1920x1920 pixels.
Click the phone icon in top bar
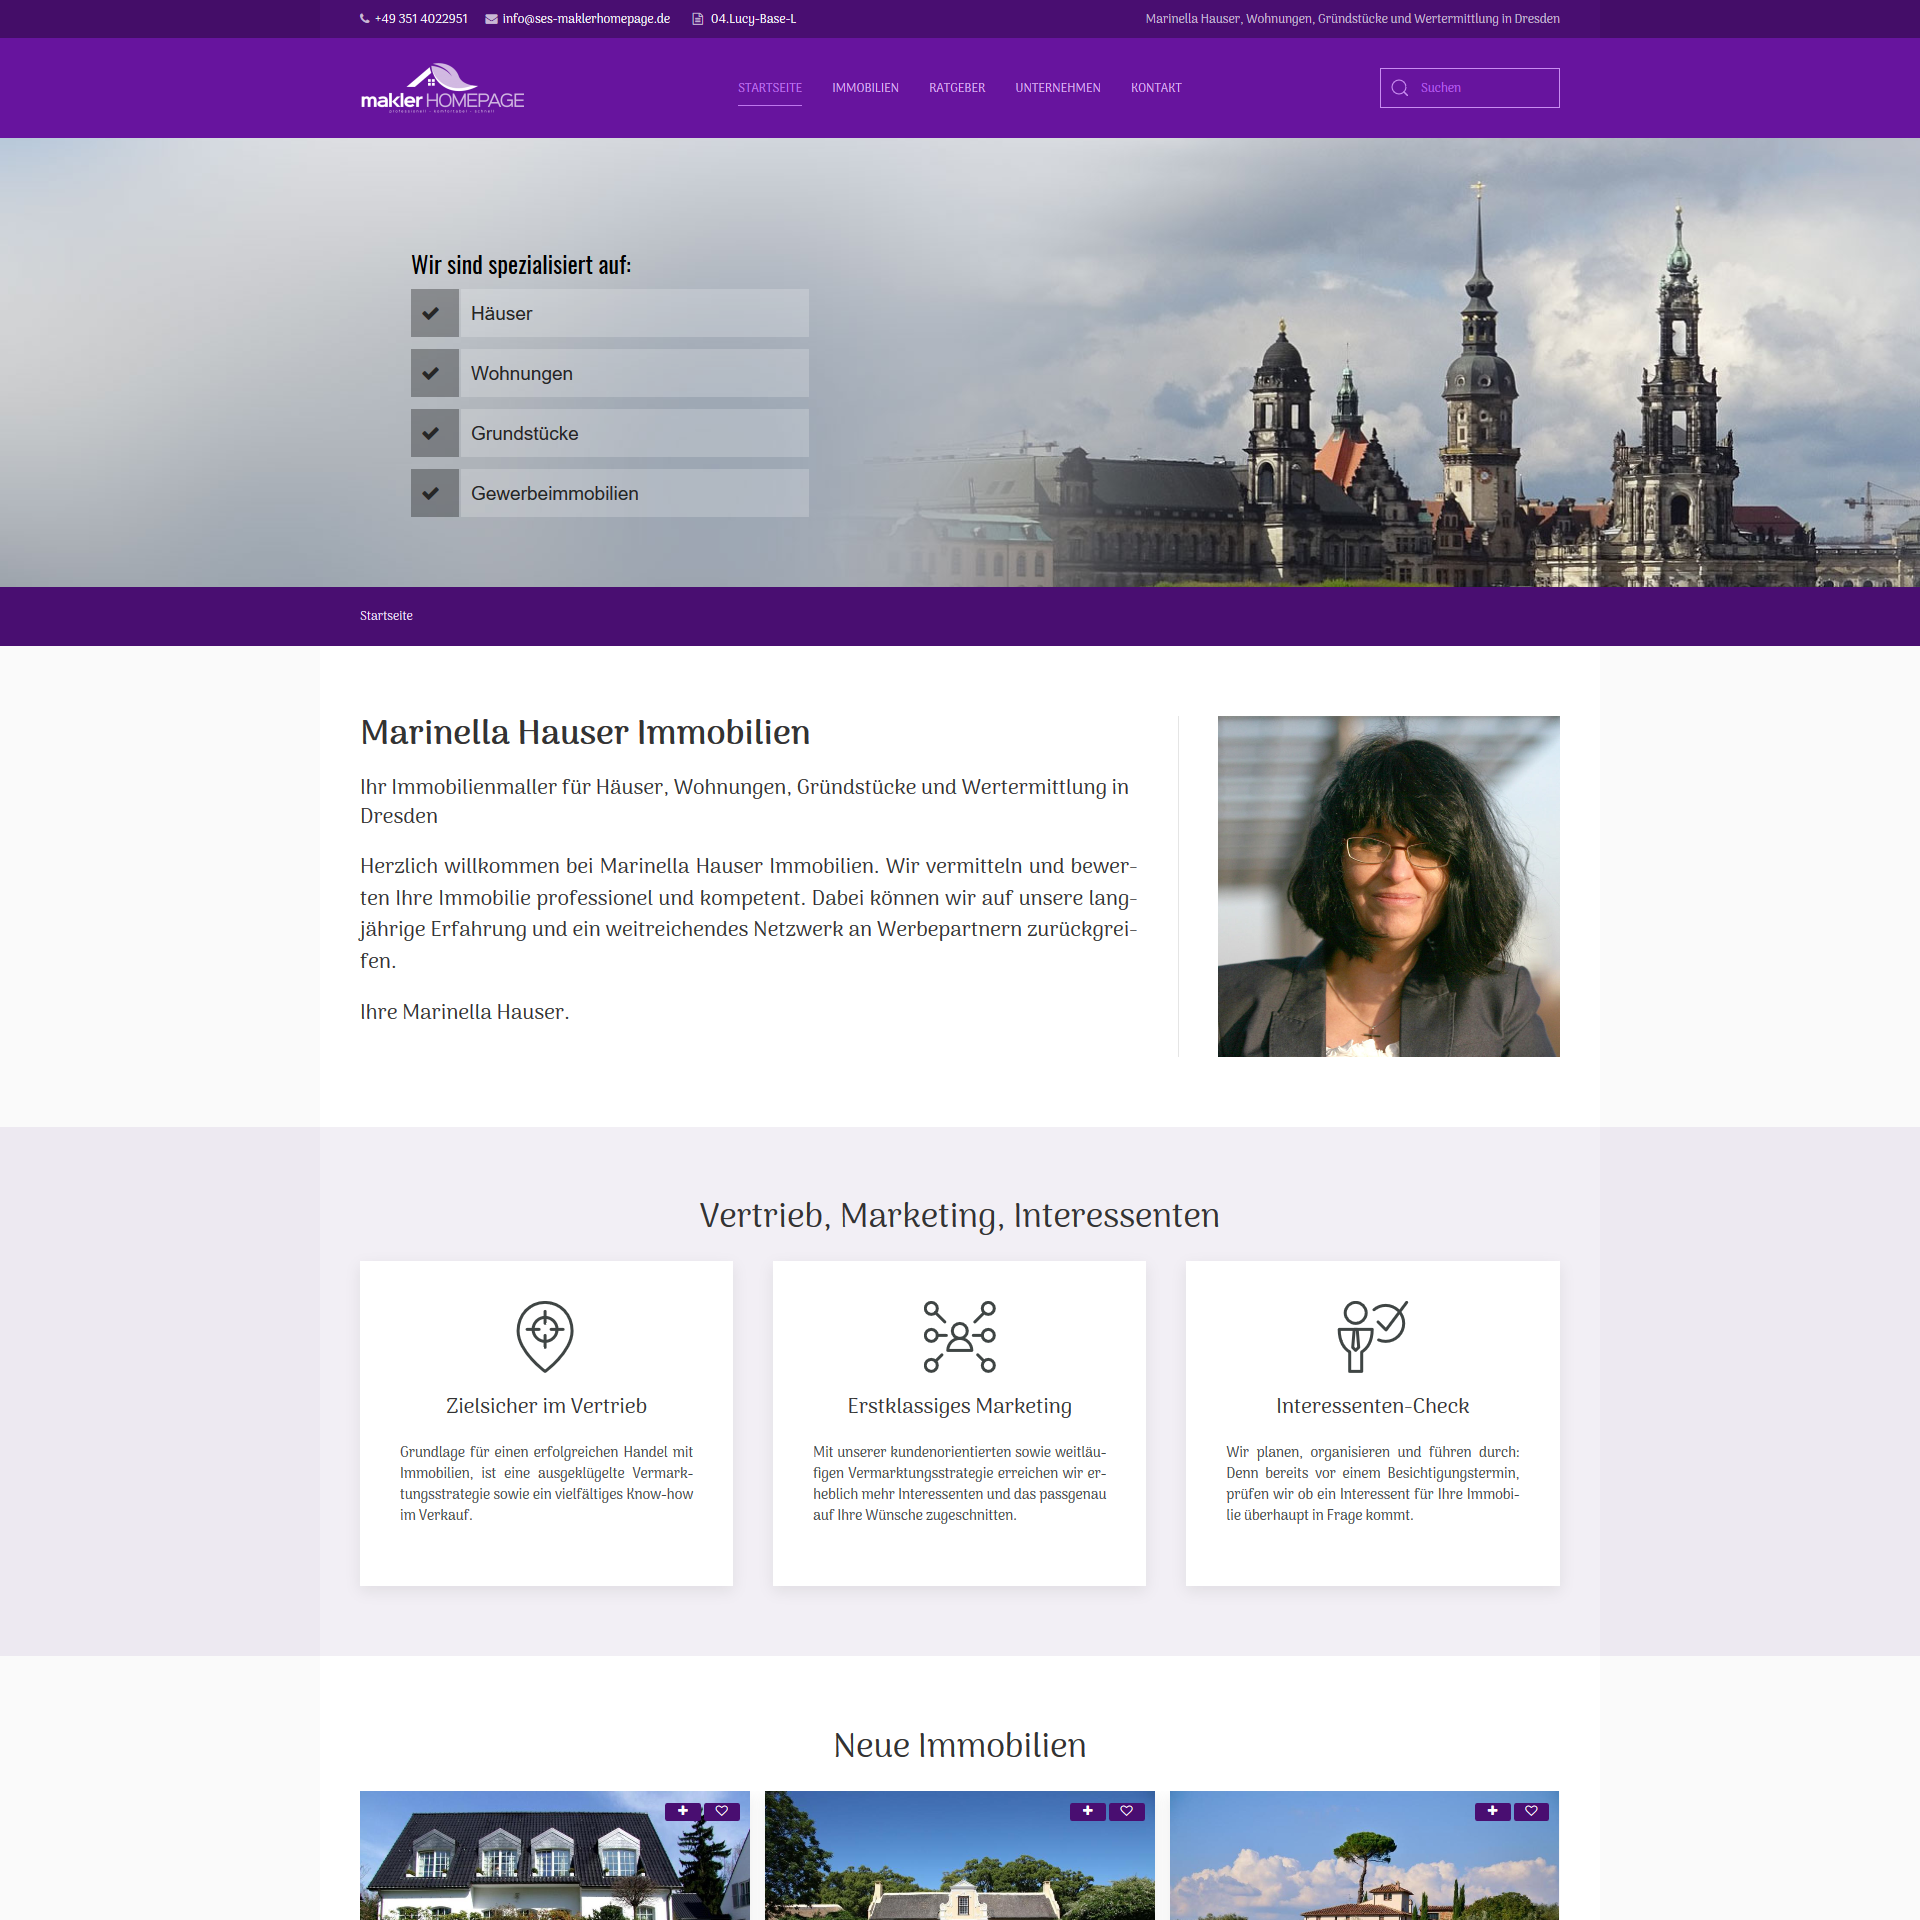365,19
